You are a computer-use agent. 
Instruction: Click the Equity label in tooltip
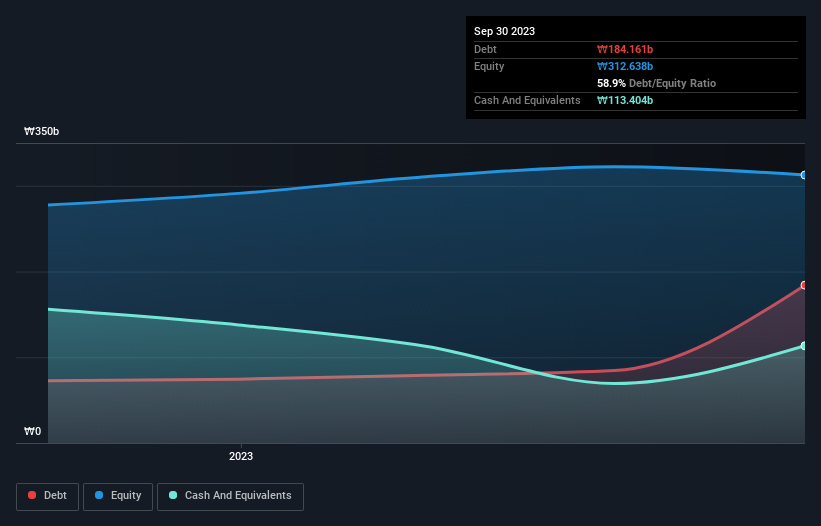489,66
